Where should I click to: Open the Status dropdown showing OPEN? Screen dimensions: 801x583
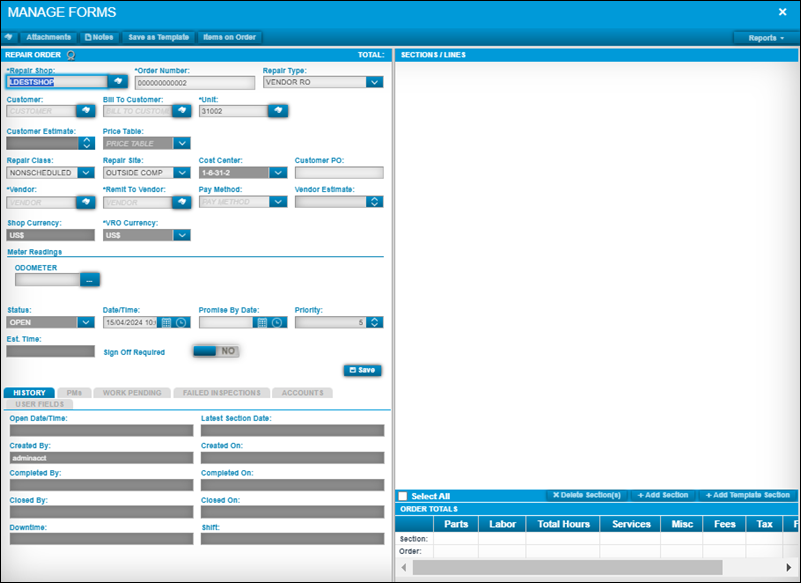click(85, 322)
